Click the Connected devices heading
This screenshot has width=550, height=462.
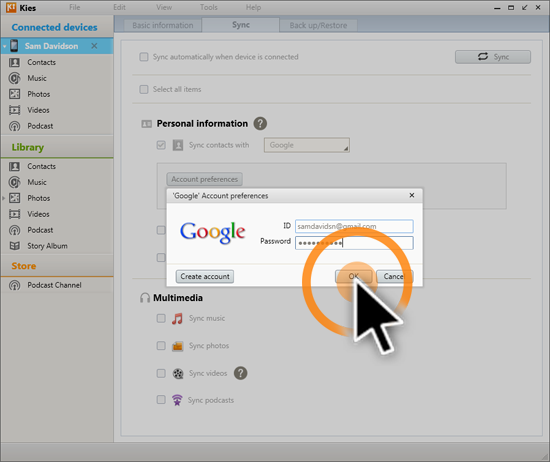pyautogui.click(x=54, y=27)
